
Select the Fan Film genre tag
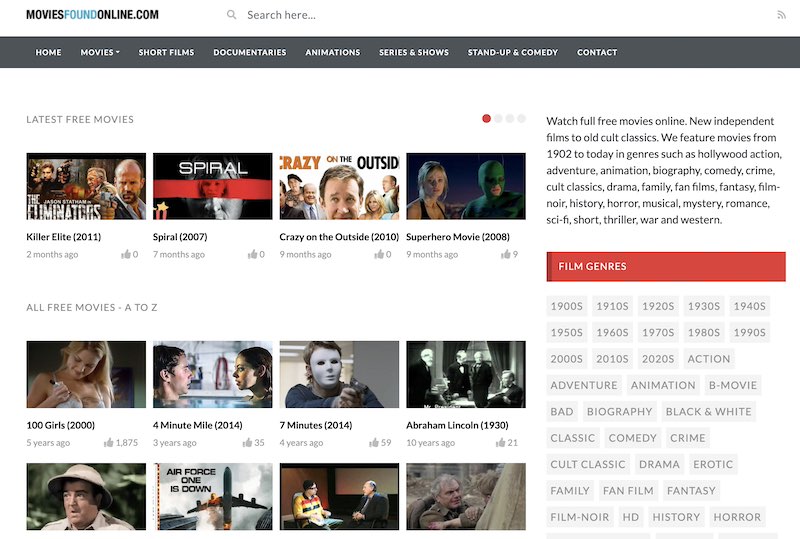628,491
